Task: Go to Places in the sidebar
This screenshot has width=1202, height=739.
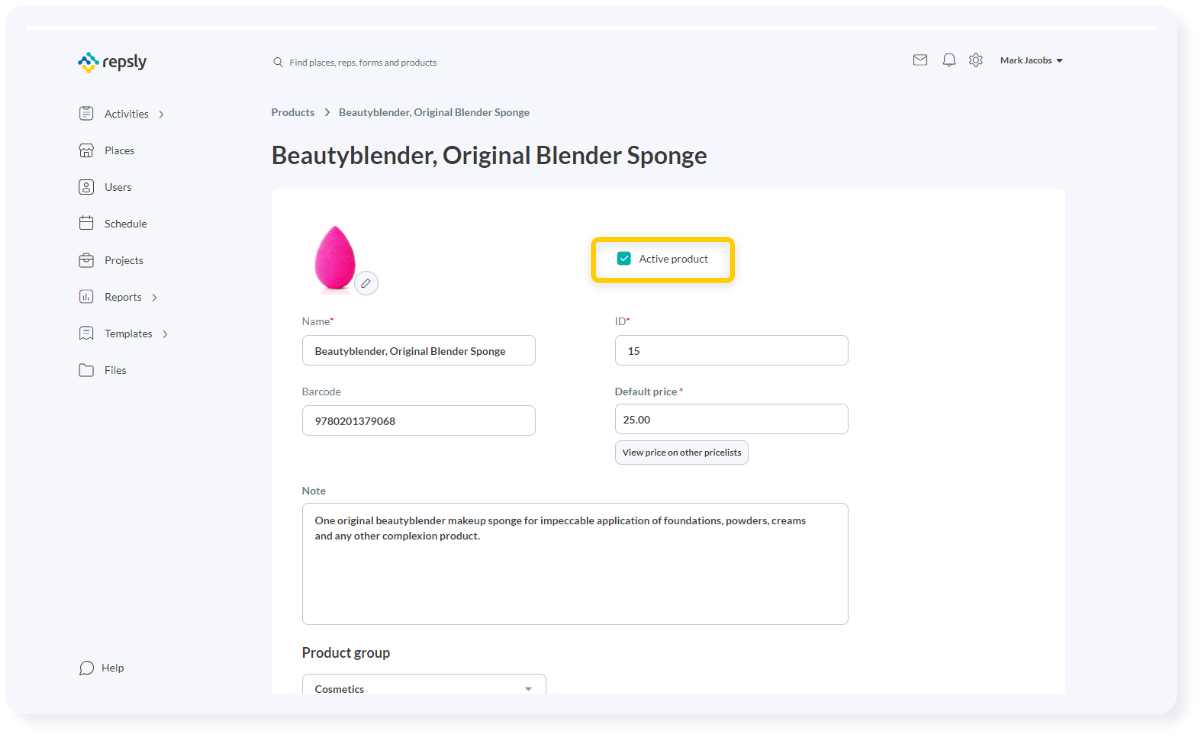Action: coord(119,151)
